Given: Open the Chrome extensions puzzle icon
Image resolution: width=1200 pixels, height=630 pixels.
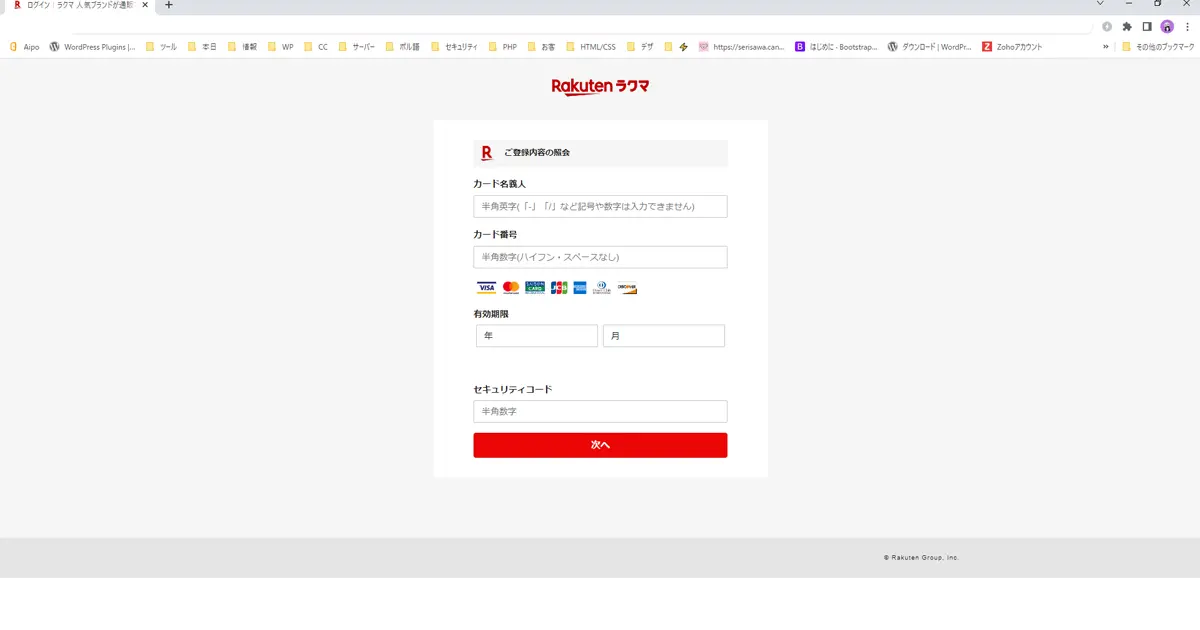Looking at the screenshot, I should [1127, 27].
